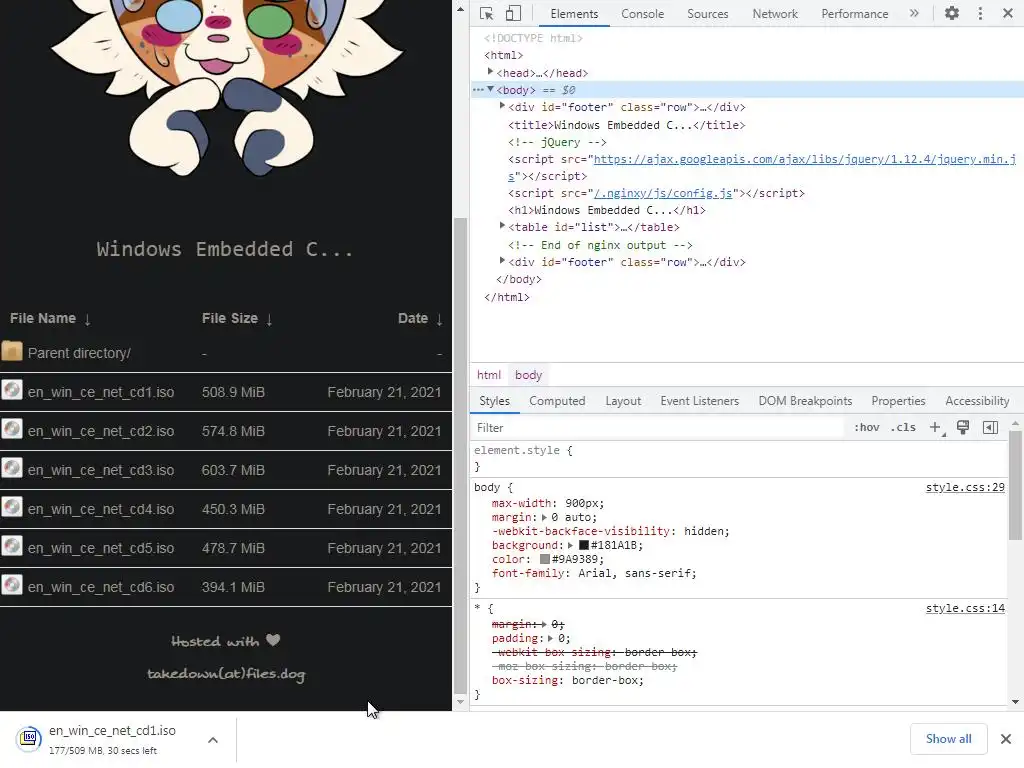
Task: Toggle the :hov element state panel
Action: 867,428
